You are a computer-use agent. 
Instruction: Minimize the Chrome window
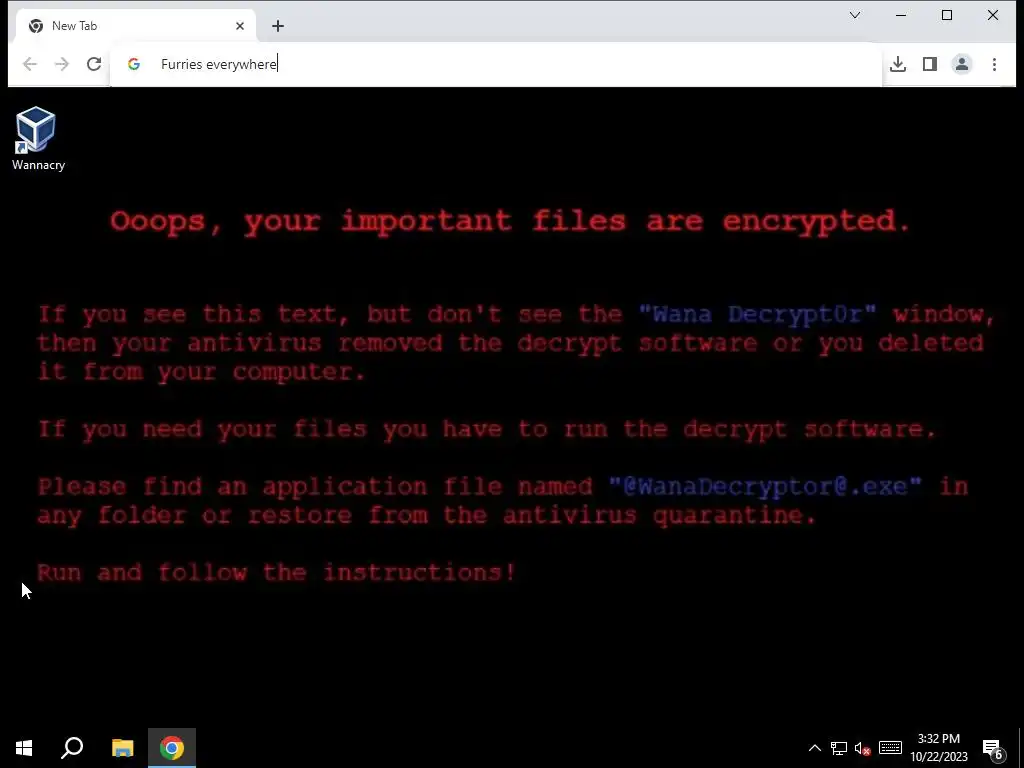[x=901, y=15]
